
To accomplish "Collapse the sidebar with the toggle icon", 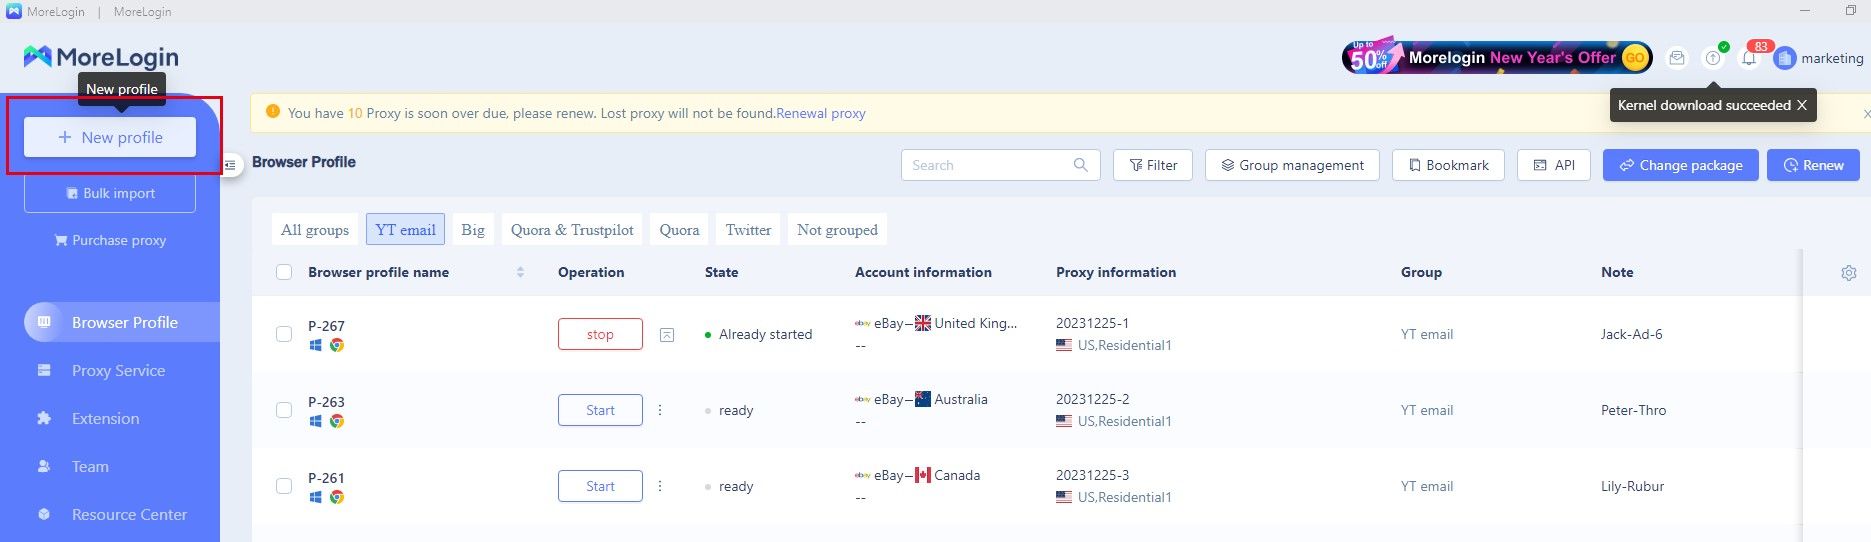I will point(230,165).
